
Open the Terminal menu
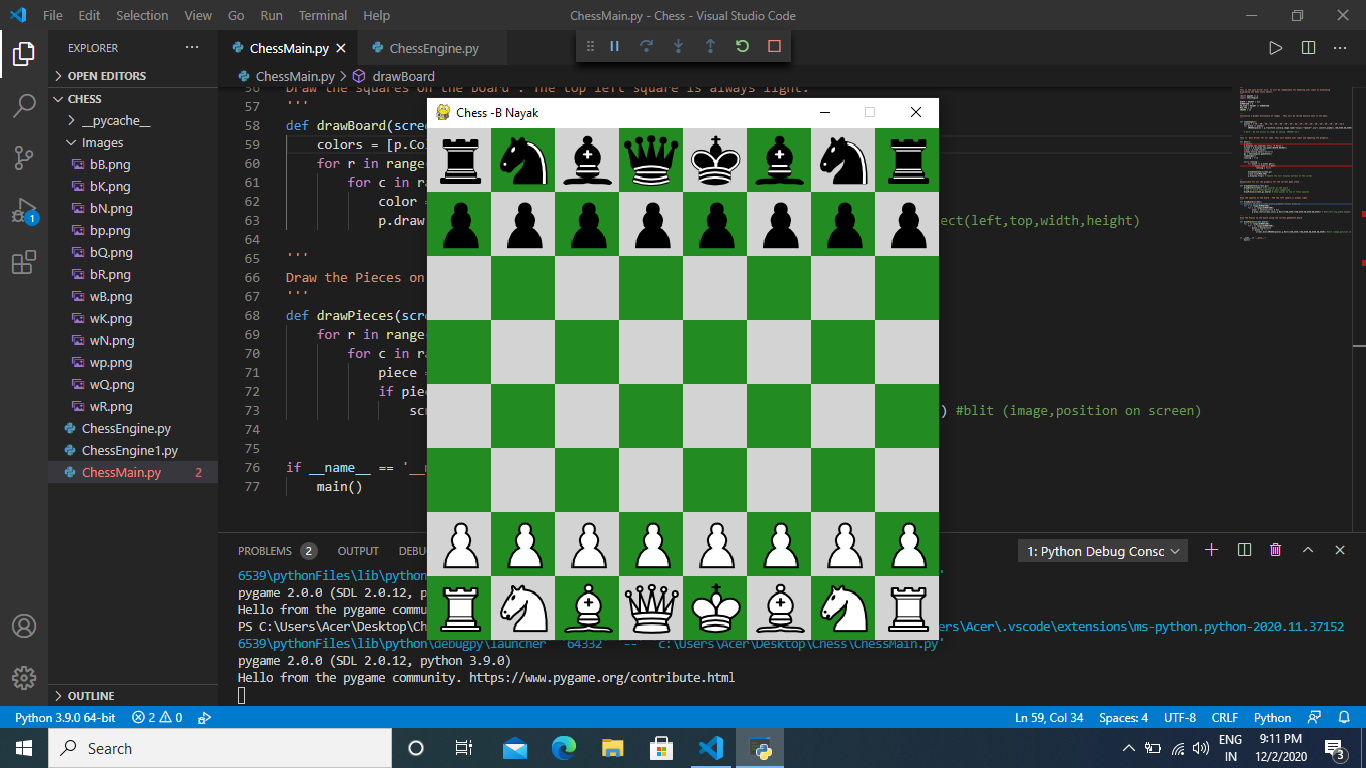(x=322, y=15)
